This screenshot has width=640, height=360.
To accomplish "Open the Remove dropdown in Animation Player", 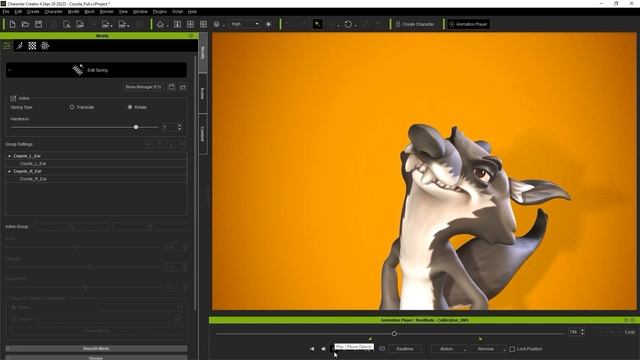I will tap(488, 349).
